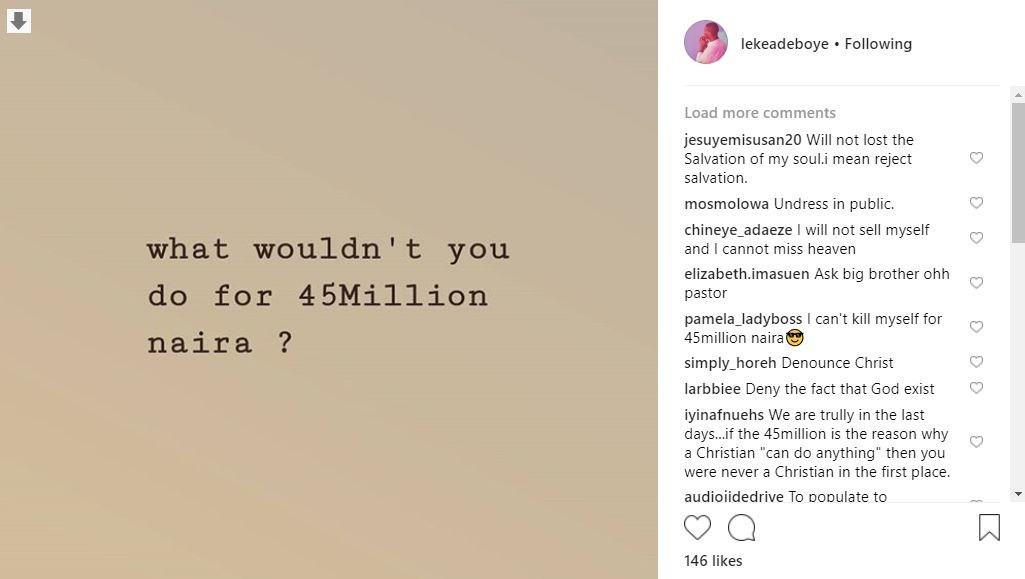This screenshot has height=579, width=1025.
Task: Open mosmolowa commenter profile
Action: [x=726, y=204]
